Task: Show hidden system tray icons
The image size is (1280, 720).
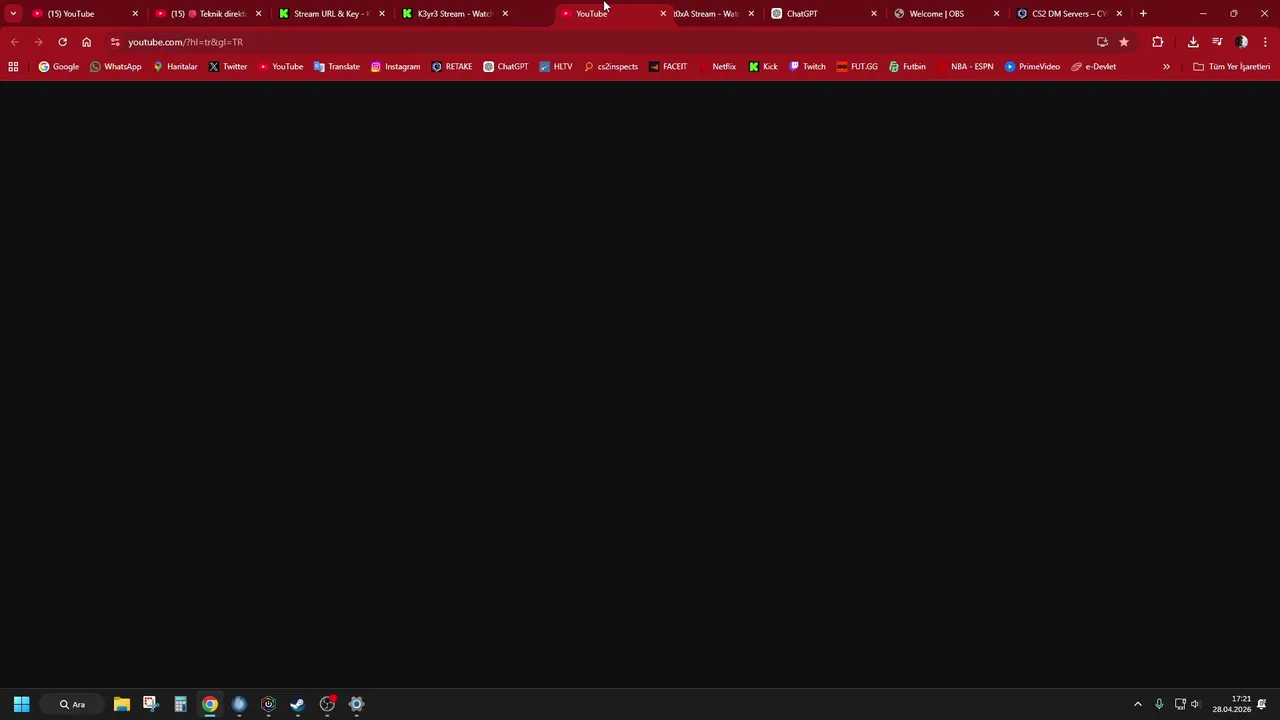Action: point(1137,704)
